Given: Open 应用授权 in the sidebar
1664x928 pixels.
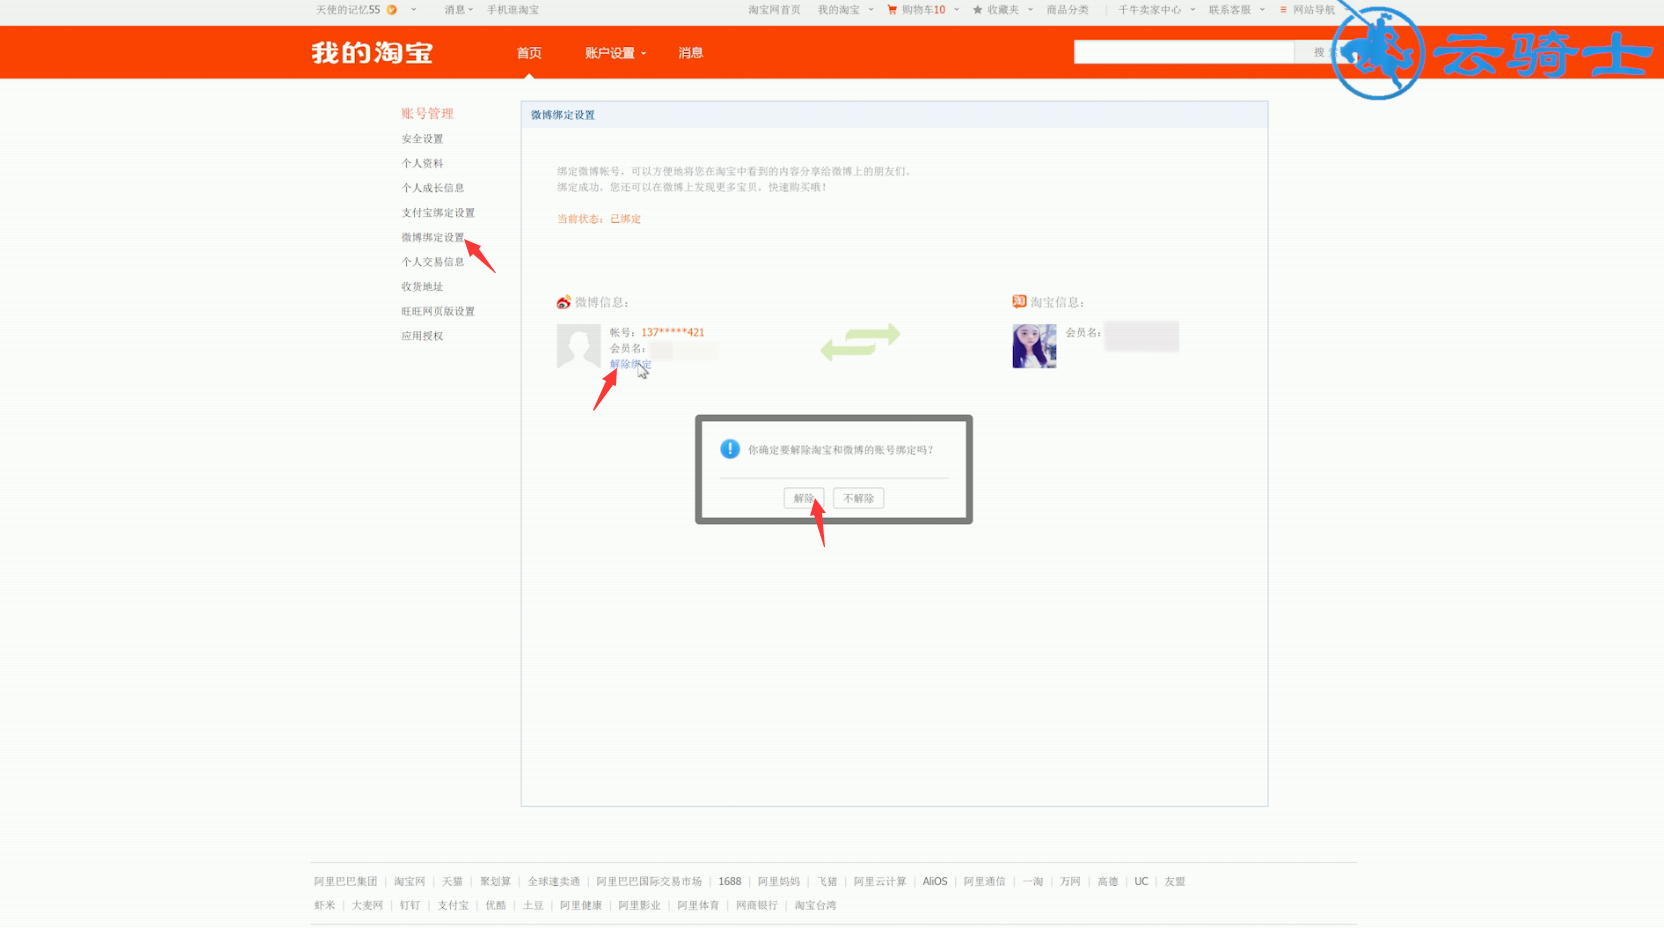Looking at the screenshot, I should (x=422, y=336).
